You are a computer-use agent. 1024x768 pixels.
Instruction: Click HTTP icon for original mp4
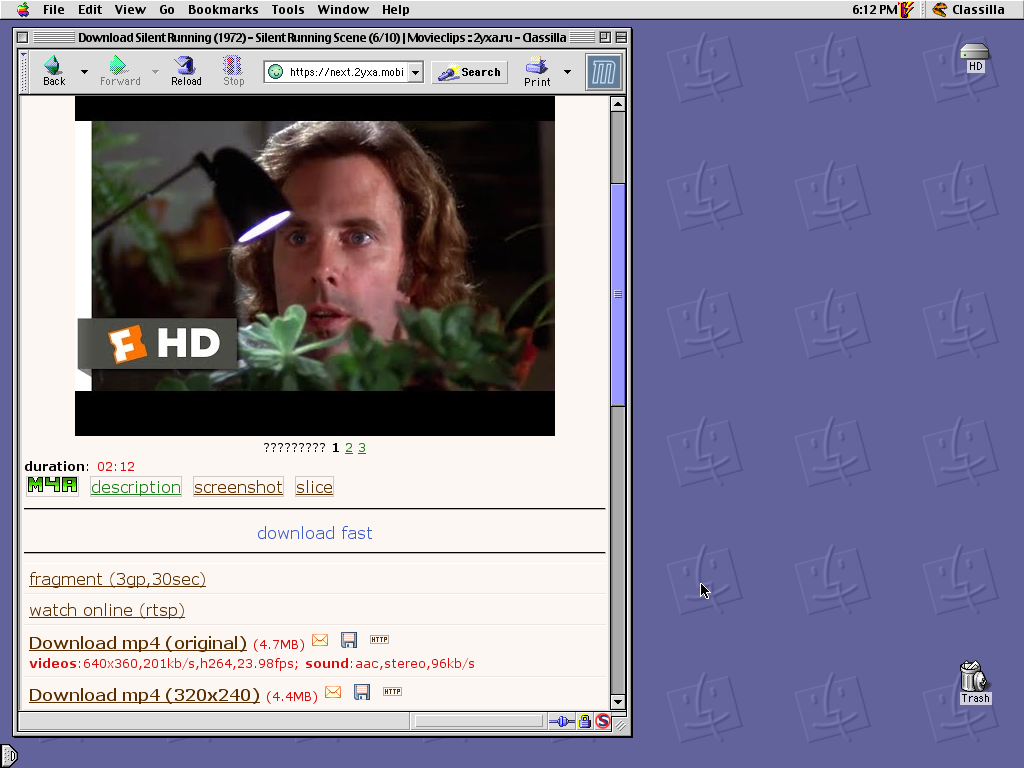pos(379,639)
